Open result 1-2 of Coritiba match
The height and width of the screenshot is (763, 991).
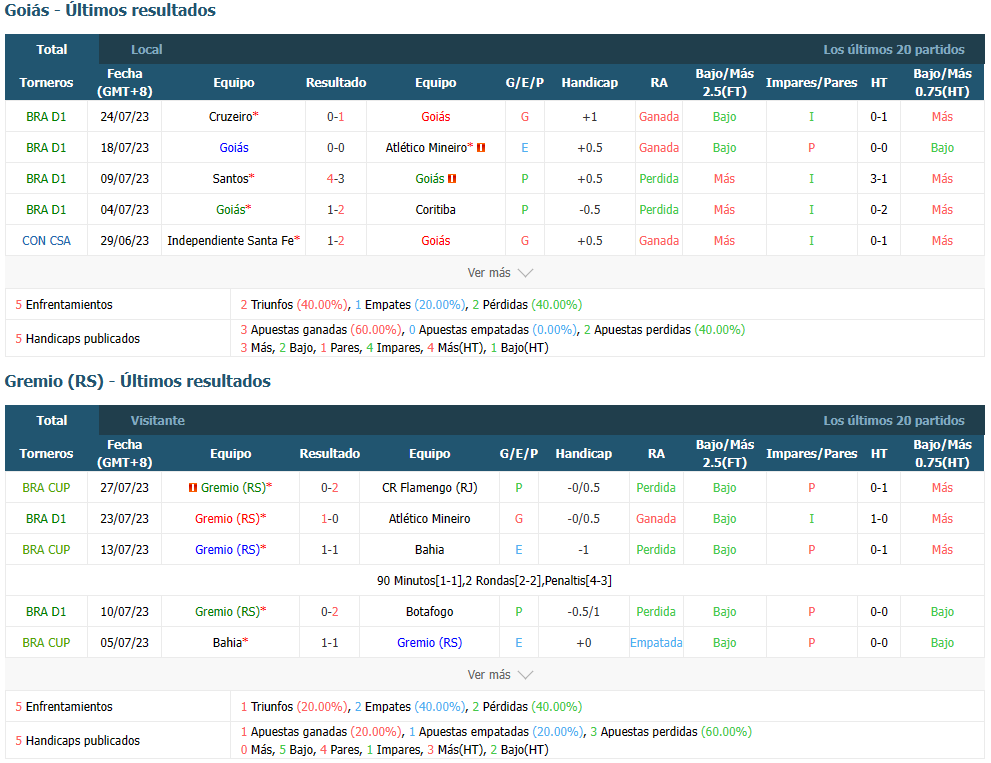click(336, 210)
